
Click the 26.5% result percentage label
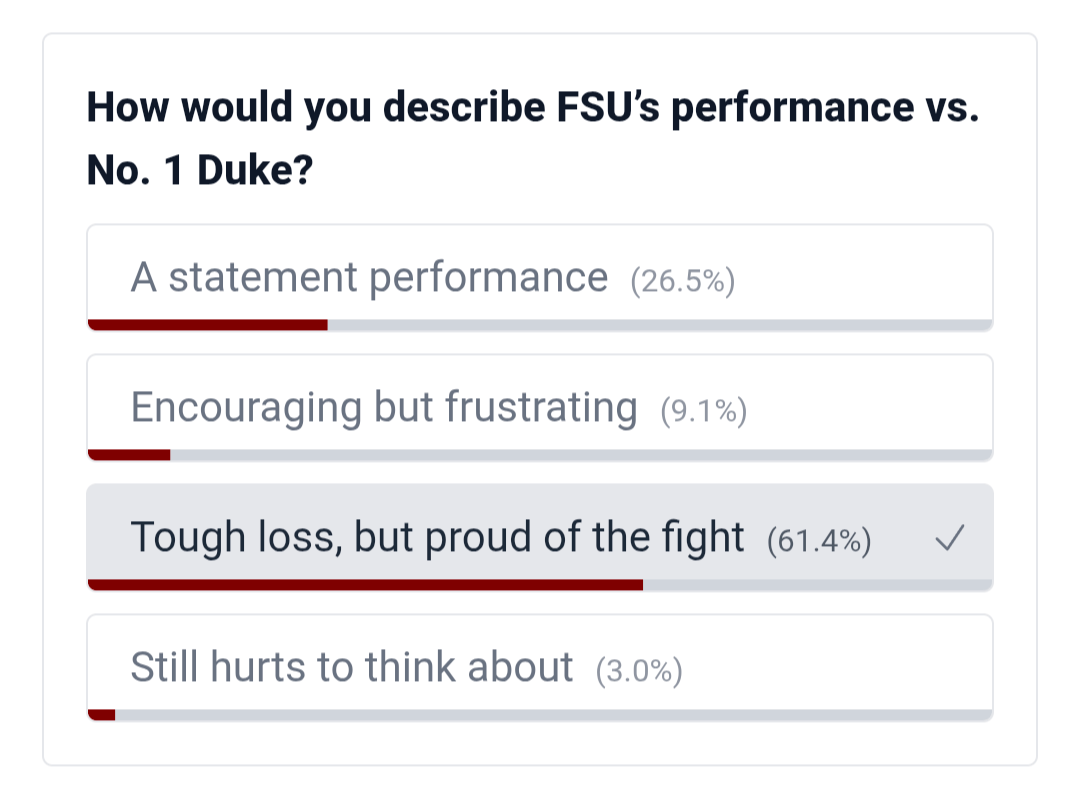point(682,282)
